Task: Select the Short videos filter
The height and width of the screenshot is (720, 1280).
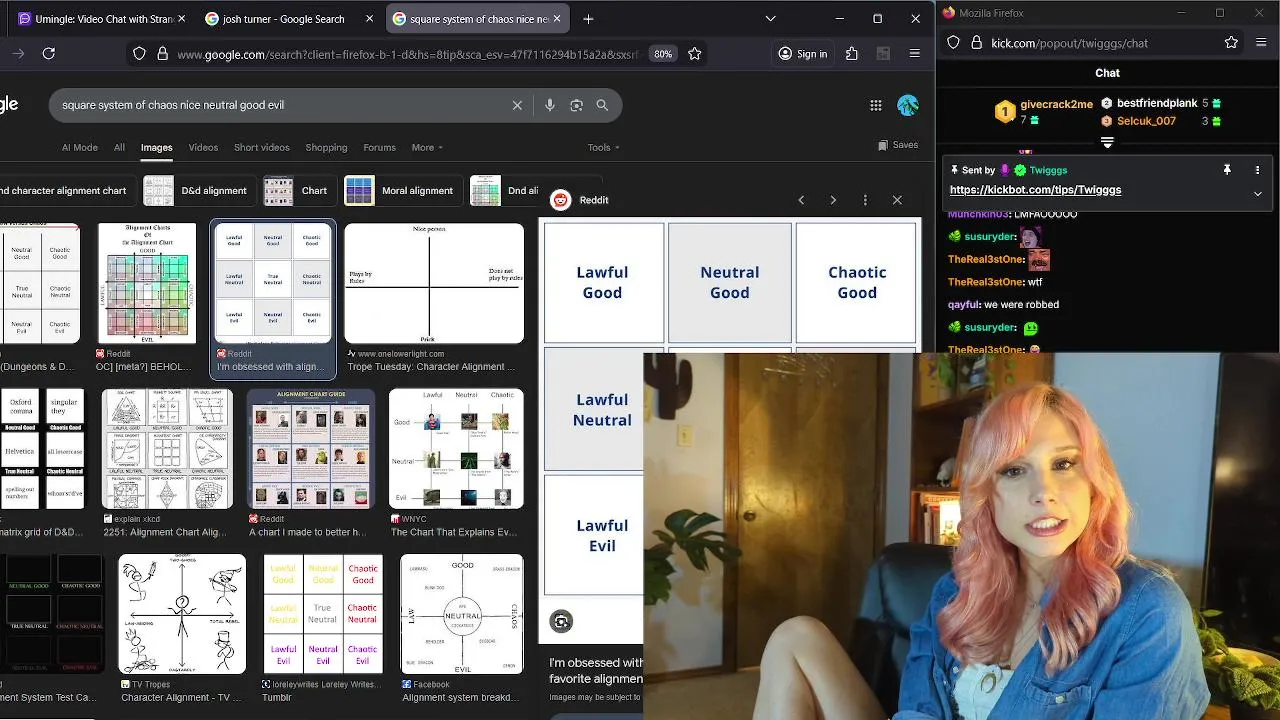Action: pyautogui.click(x=262, y=147)
